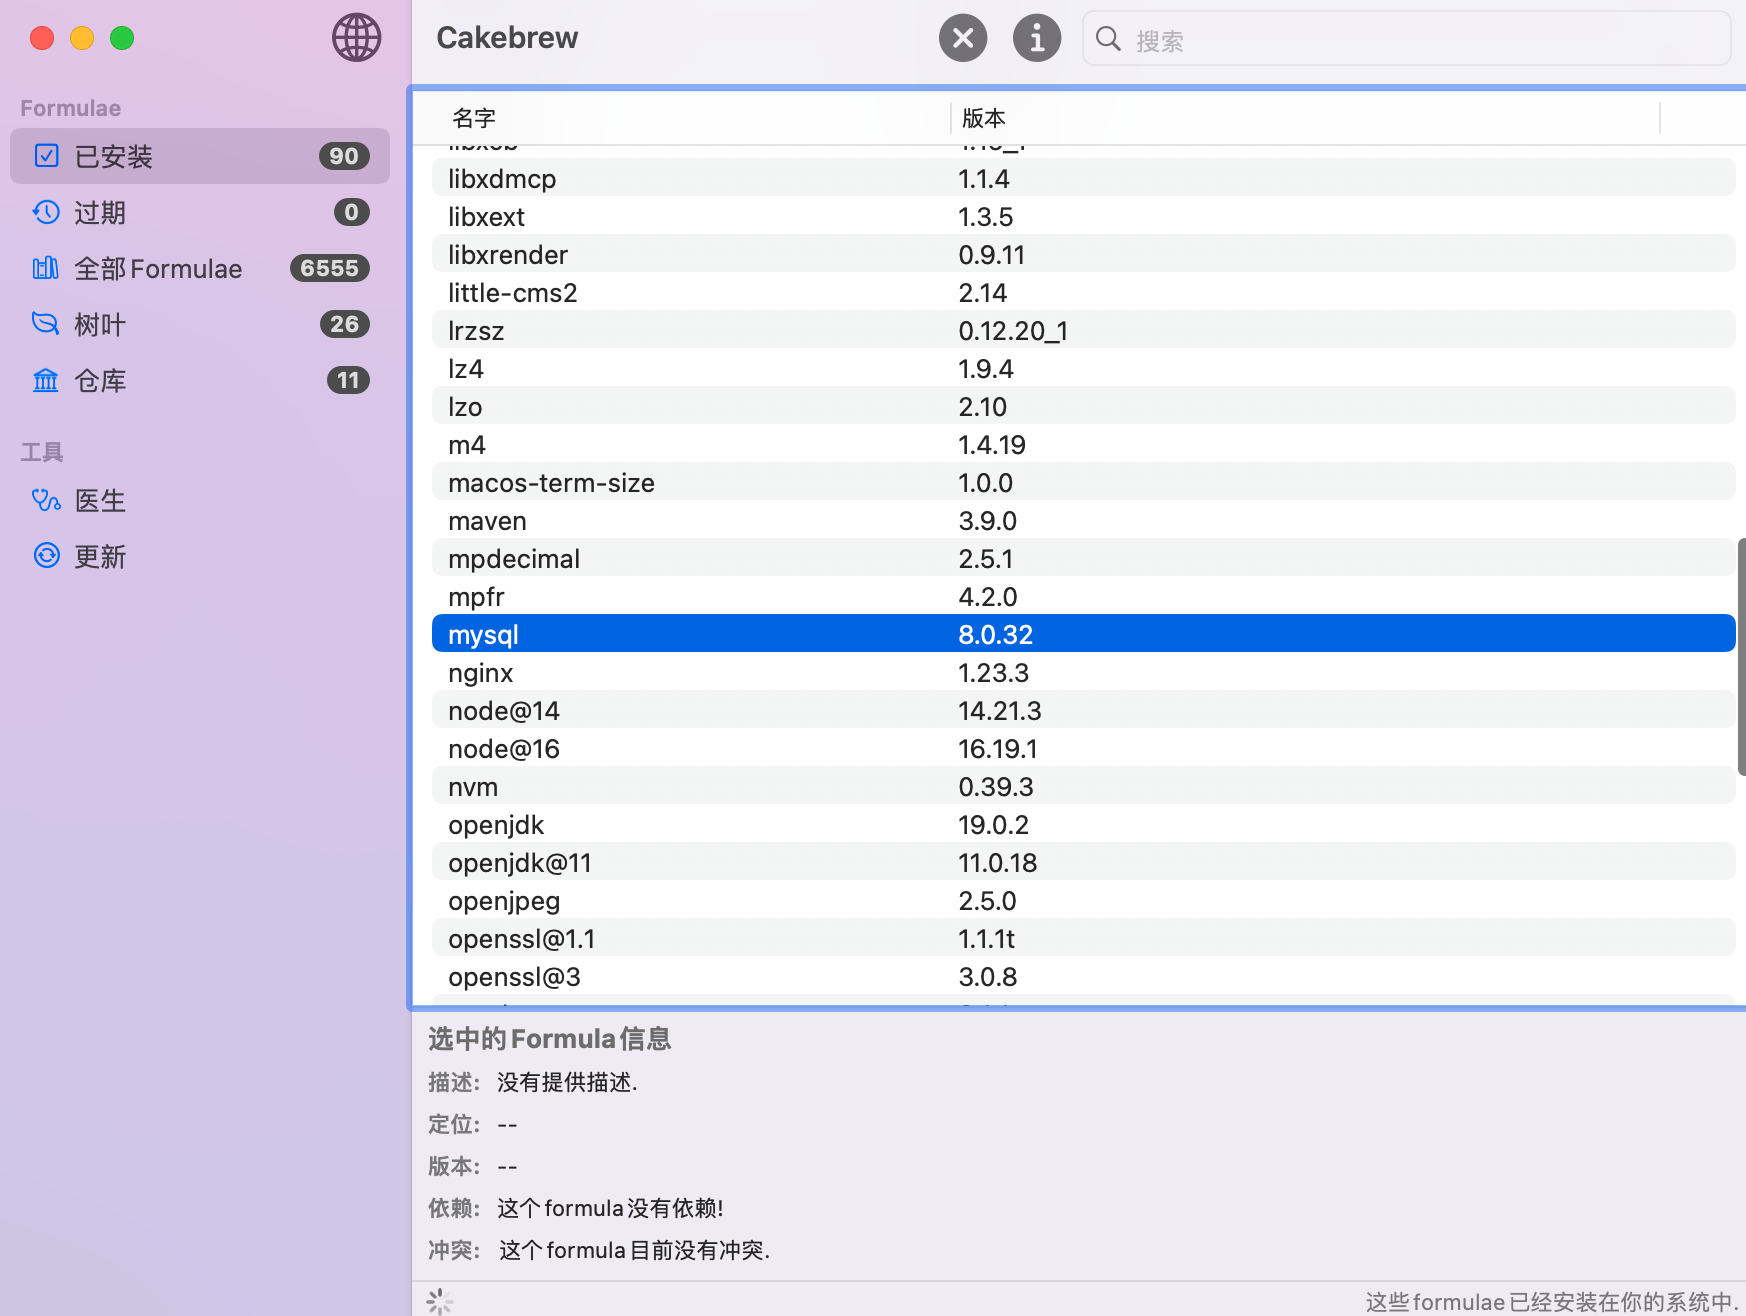This screenshot has height=1316, width=1746.
Task: Click the books icon next to 全部 Formulae
Action: [x=46, y=268]
